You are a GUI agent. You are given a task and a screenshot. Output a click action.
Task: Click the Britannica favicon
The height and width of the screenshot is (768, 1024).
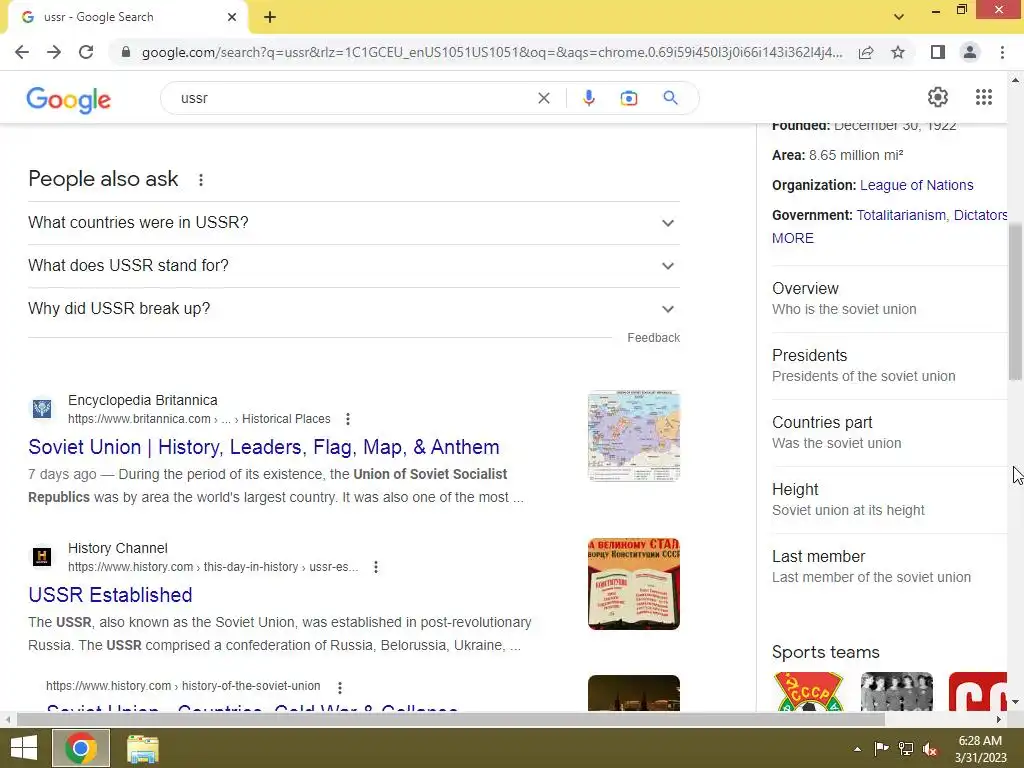[42, 409]
